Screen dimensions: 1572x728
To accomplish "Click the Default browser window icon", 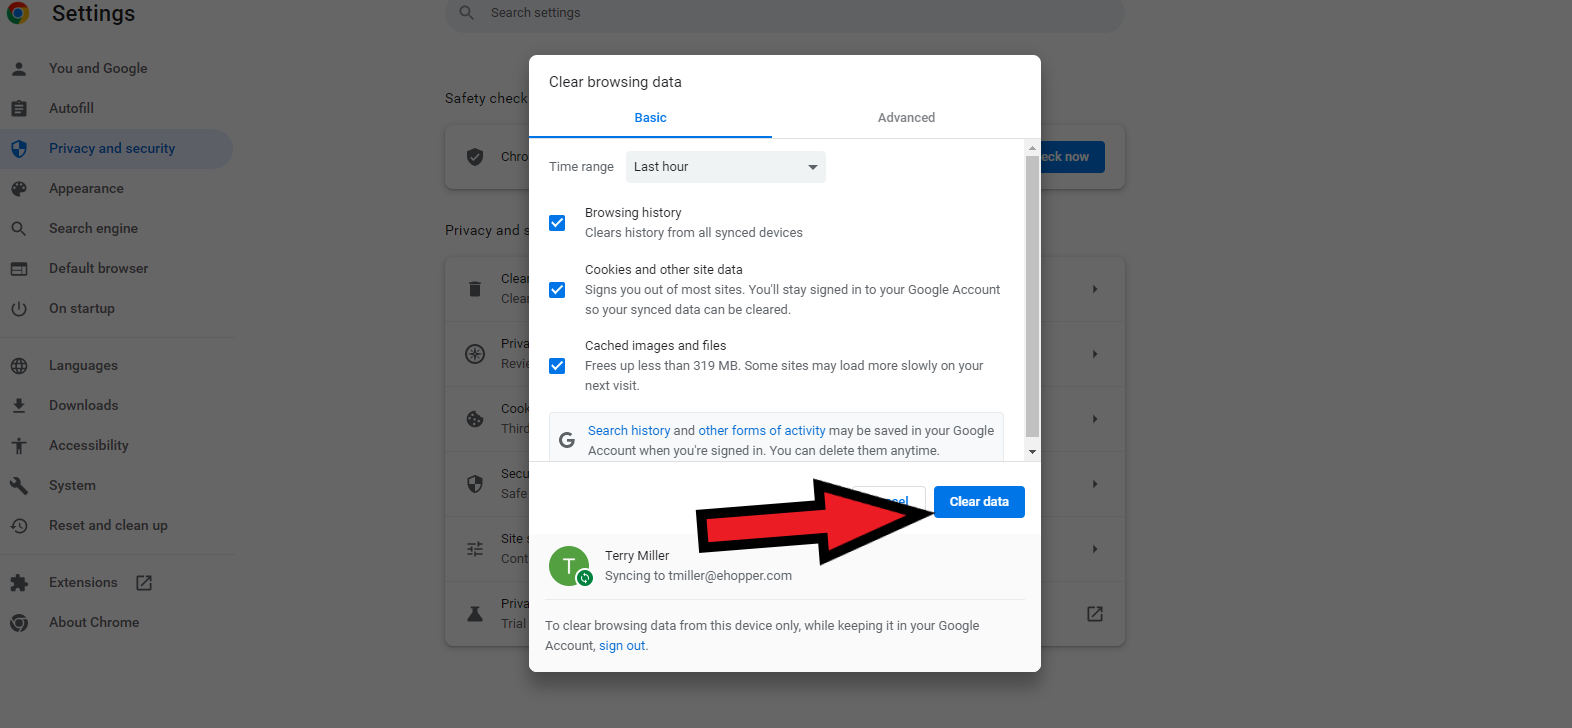I will [19, 268].
